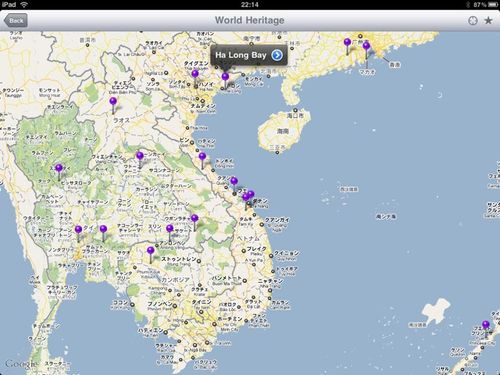
Task: Open the favorites star icon
Action: click(488, 21)
